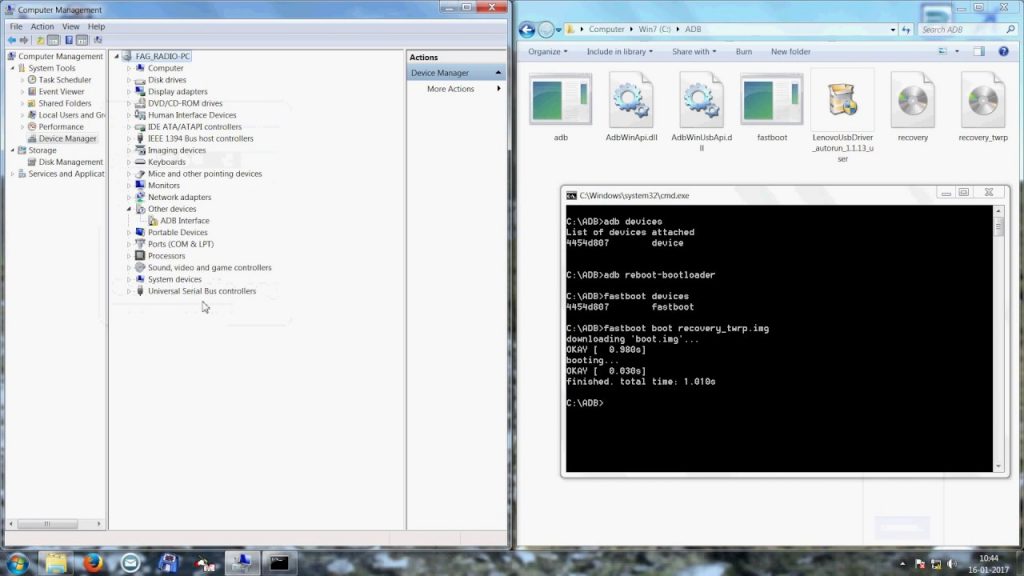1024x576 pixels.
Task: Switch to the command prompt taskbar button
Action: [x=279, y=563]
